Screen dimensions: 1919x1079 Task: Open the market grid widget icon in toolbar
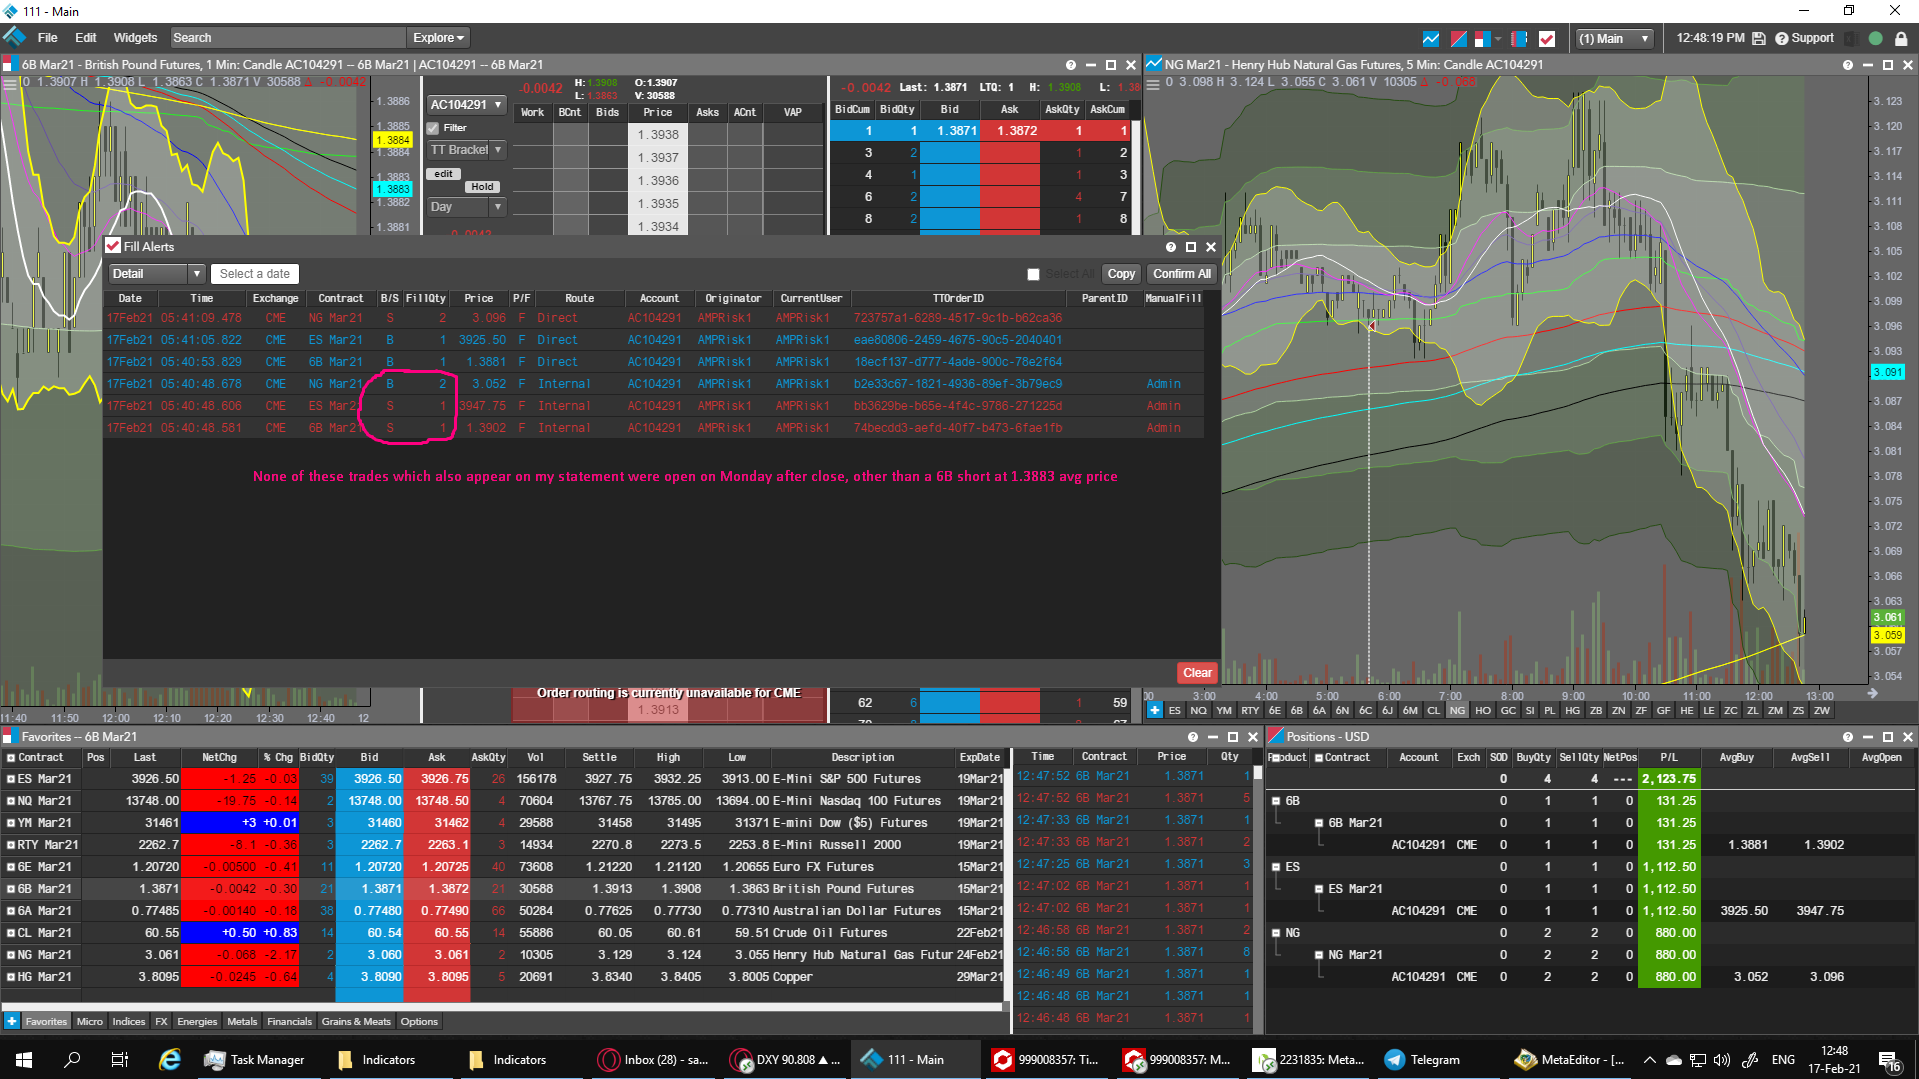point(1483,38)
